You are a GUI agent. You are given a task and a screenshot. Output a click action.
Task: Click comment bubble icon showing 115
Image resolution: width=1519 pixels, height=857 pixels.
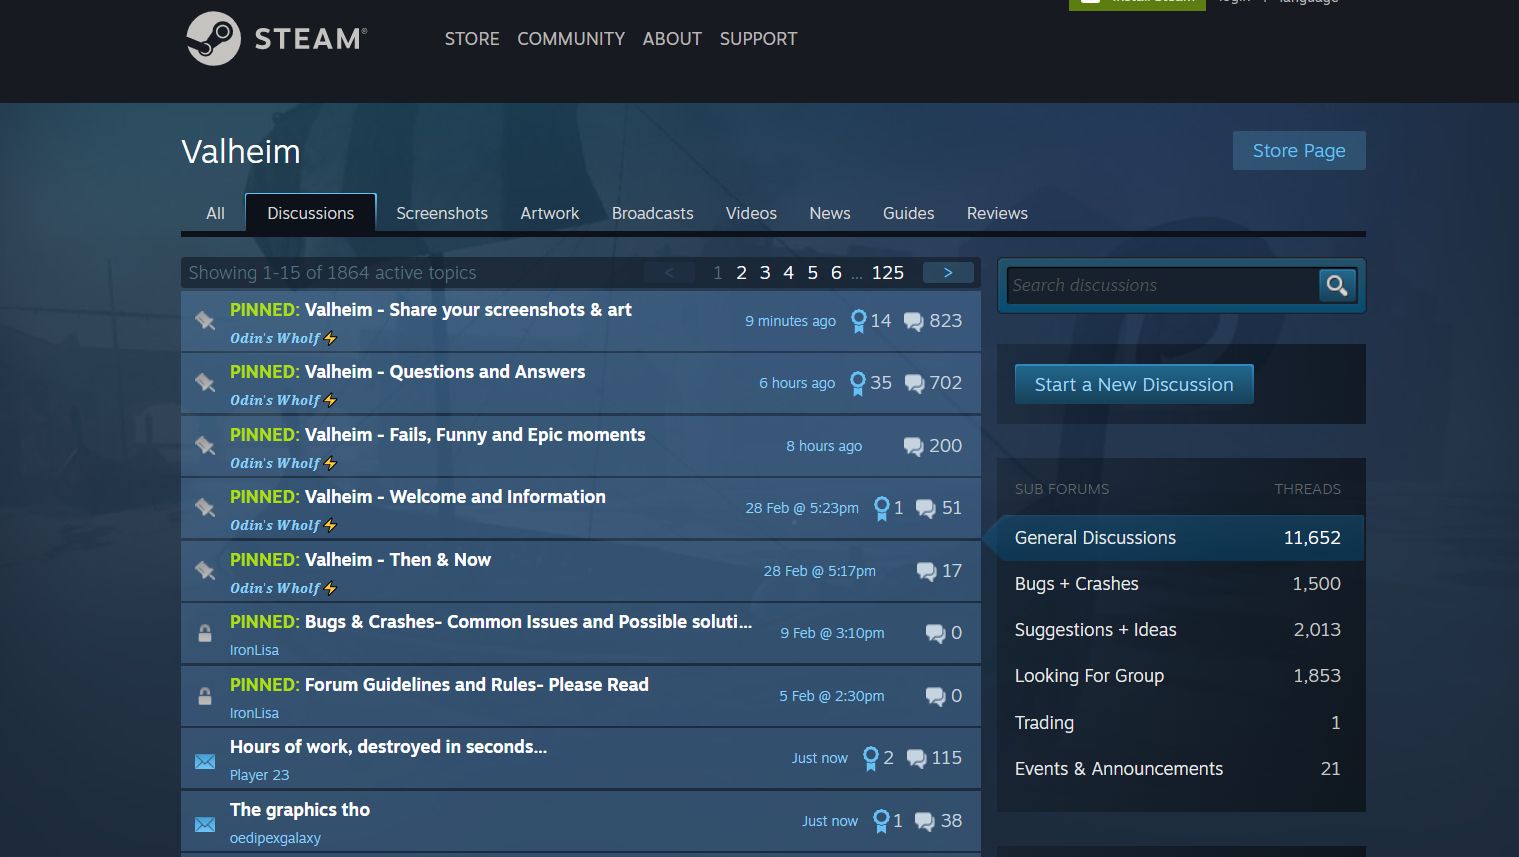pyautogui.click(x=916, y=758)
